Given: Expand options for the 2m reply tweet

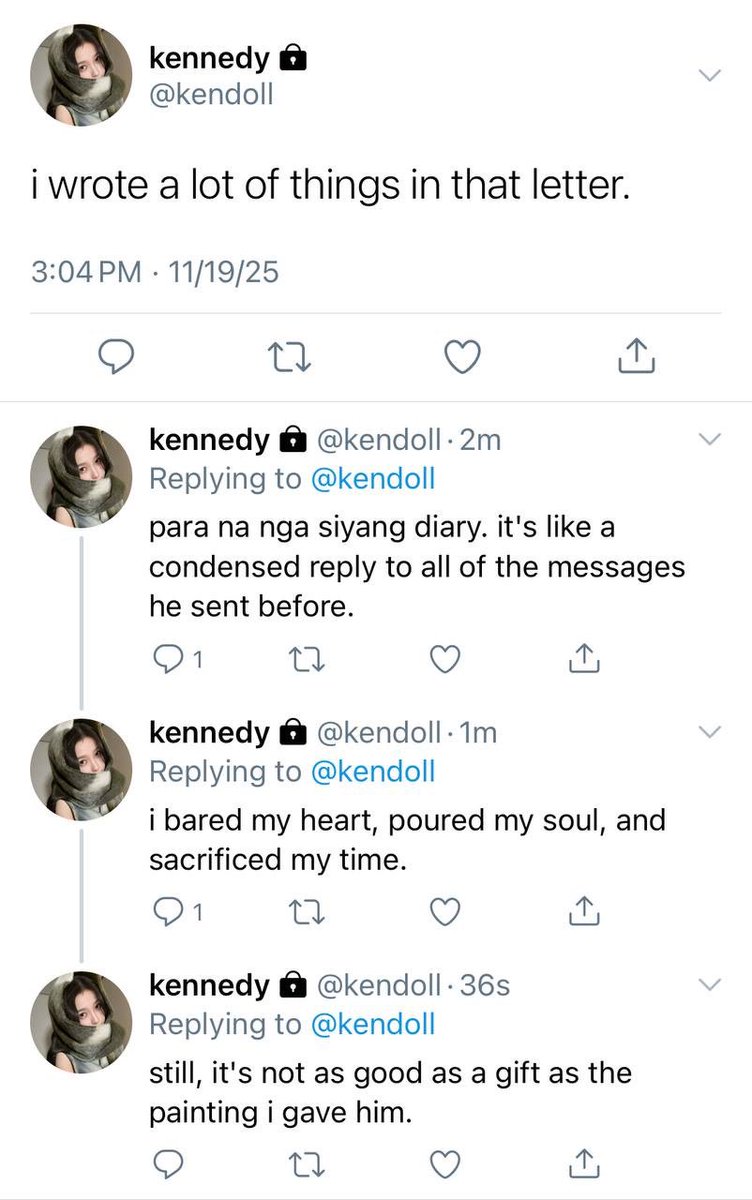Looking at the screenshot, I should point(709,440).
